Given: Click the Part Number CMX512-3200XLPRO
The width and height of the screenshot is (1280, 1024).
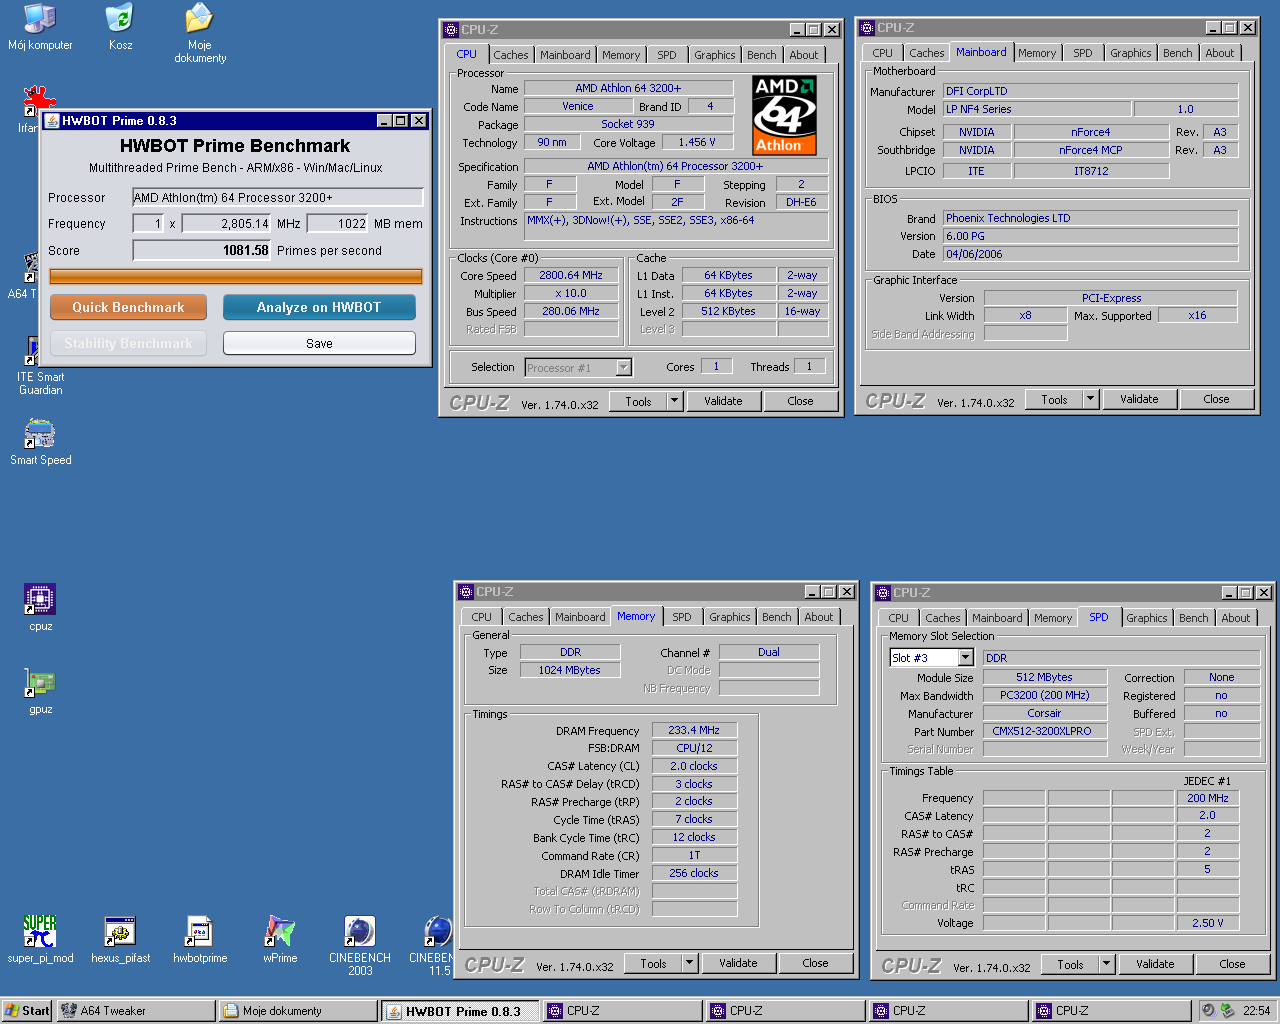Looking at the screenshot, I should 1044,731.
